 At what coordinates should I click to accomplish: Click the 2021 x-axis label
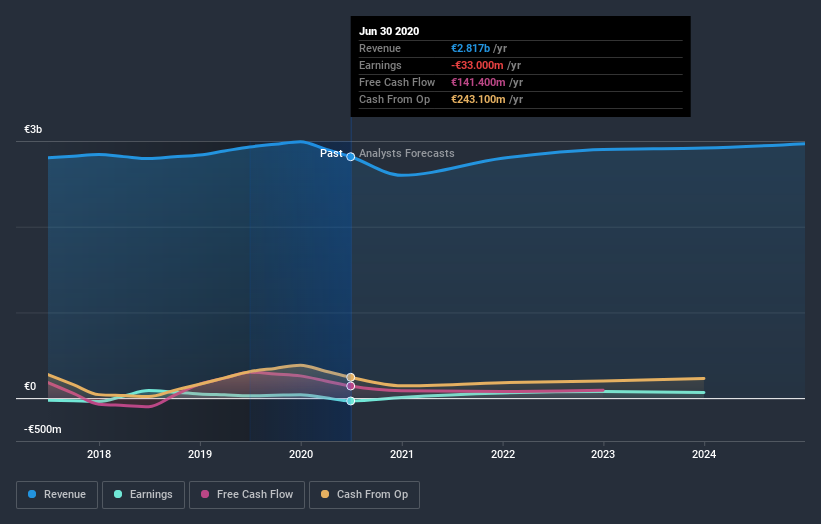click(402, 454)
